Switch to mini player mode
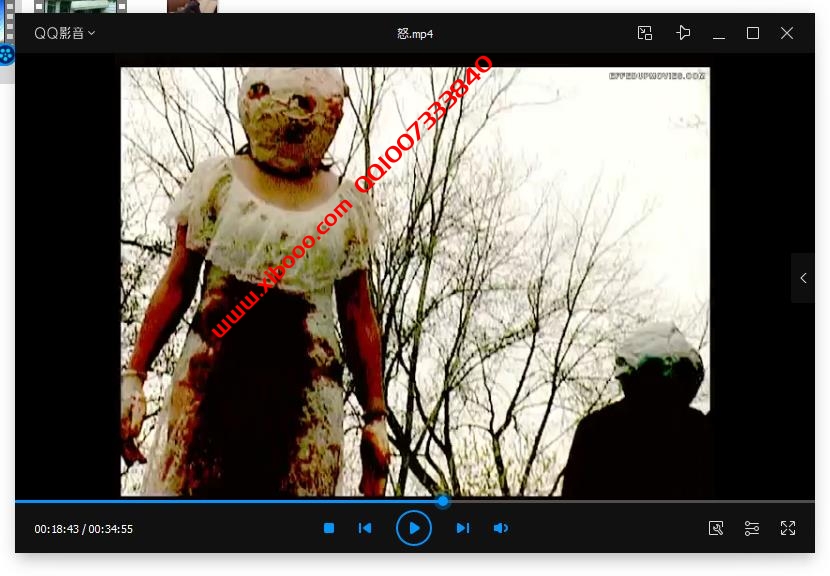 (x=645, y=33)
